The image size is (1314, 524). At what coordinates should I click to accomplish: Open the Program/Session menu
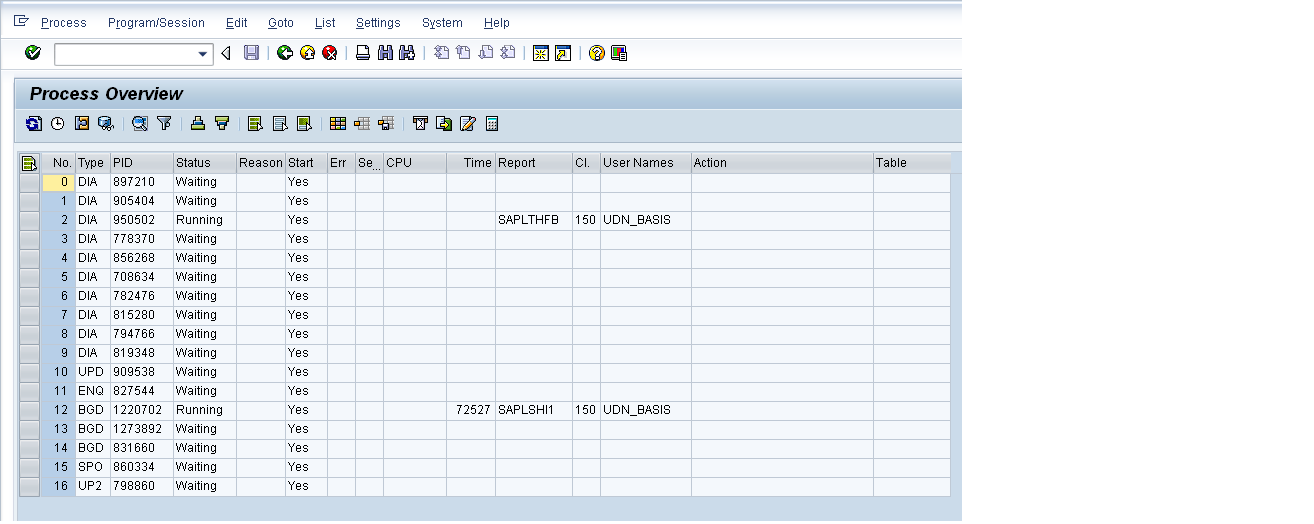[x=156, y=22]
